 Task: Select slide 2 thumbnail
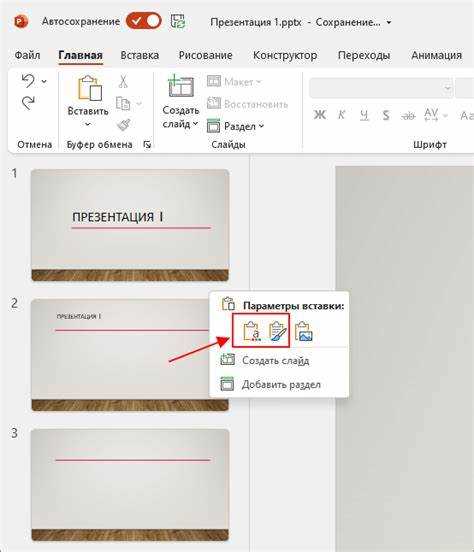tap(130, 355)
